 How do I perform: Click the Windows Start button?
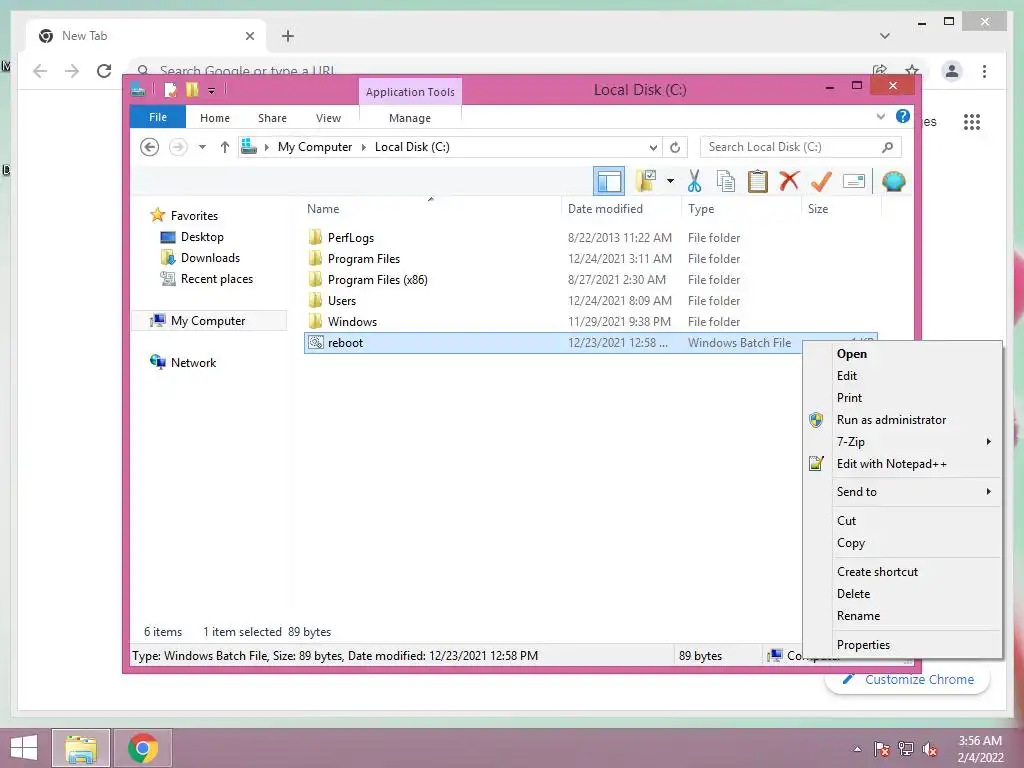click(24, 748)
